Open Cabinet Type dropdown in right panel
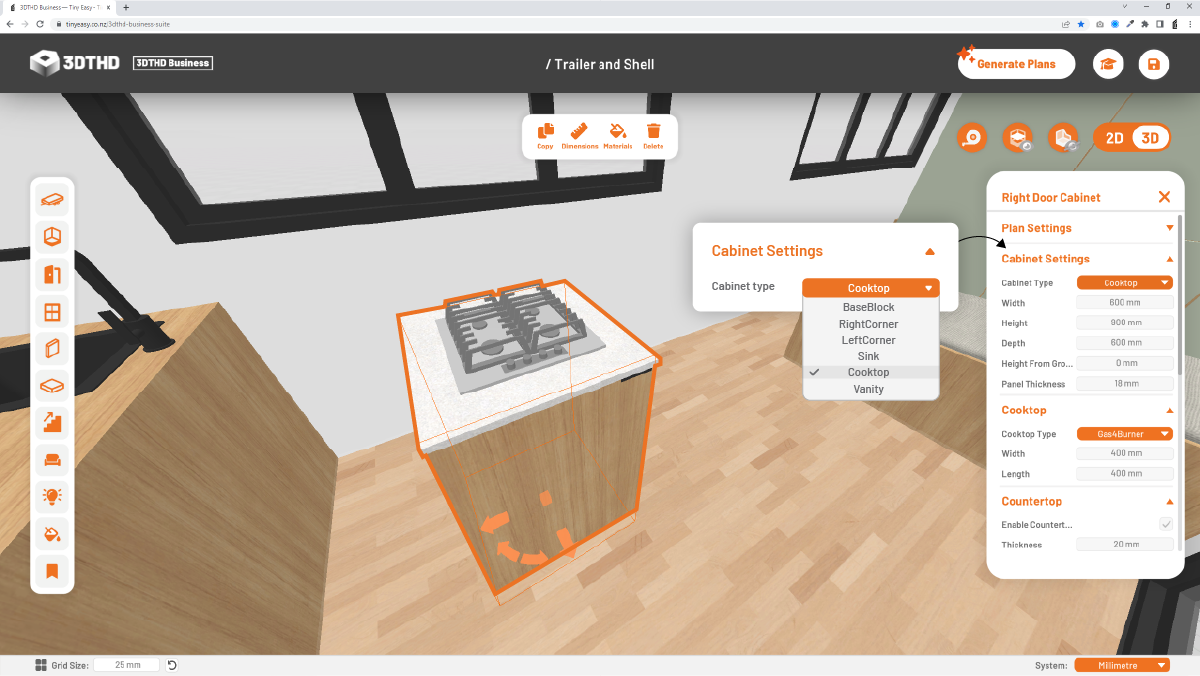This screenshot has height=676, width=1200. (x=1124, y=283)
